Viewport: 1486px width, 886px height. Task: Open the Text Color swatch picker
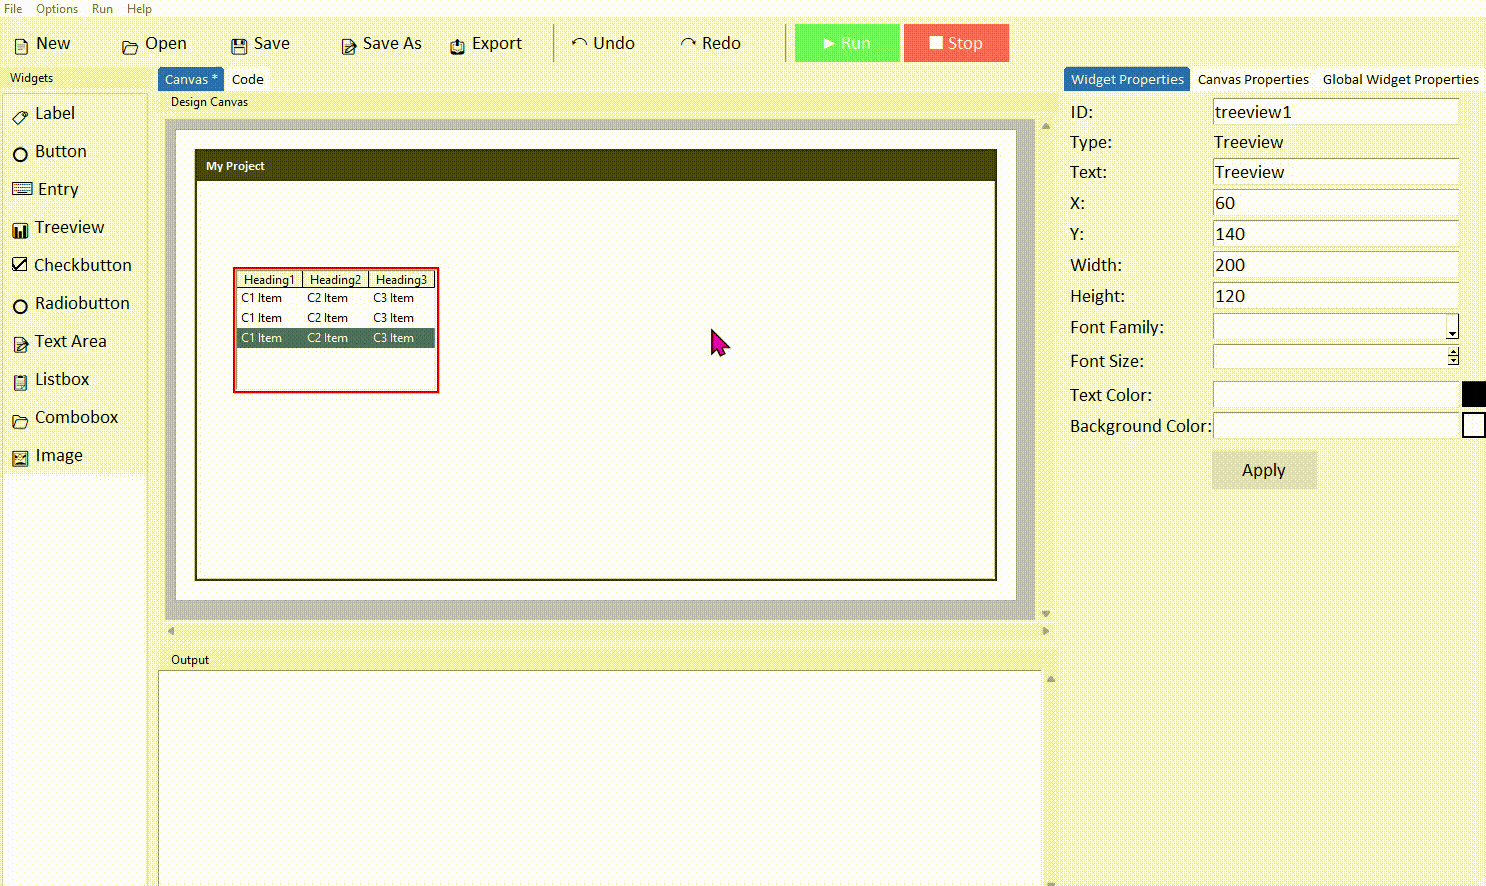coord(1475,394)
